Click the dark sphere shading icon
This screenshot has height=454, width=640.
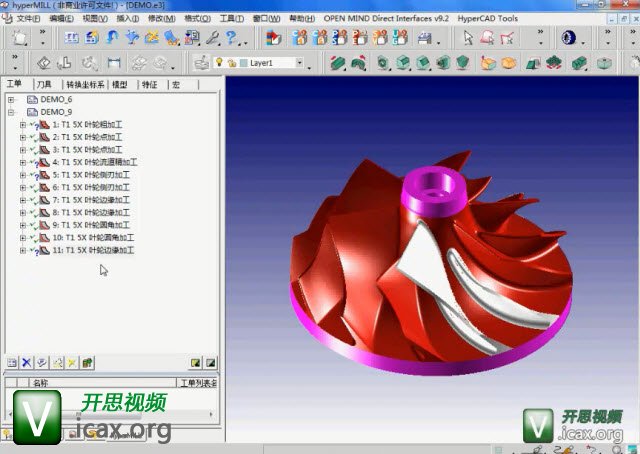coord(569,38)
